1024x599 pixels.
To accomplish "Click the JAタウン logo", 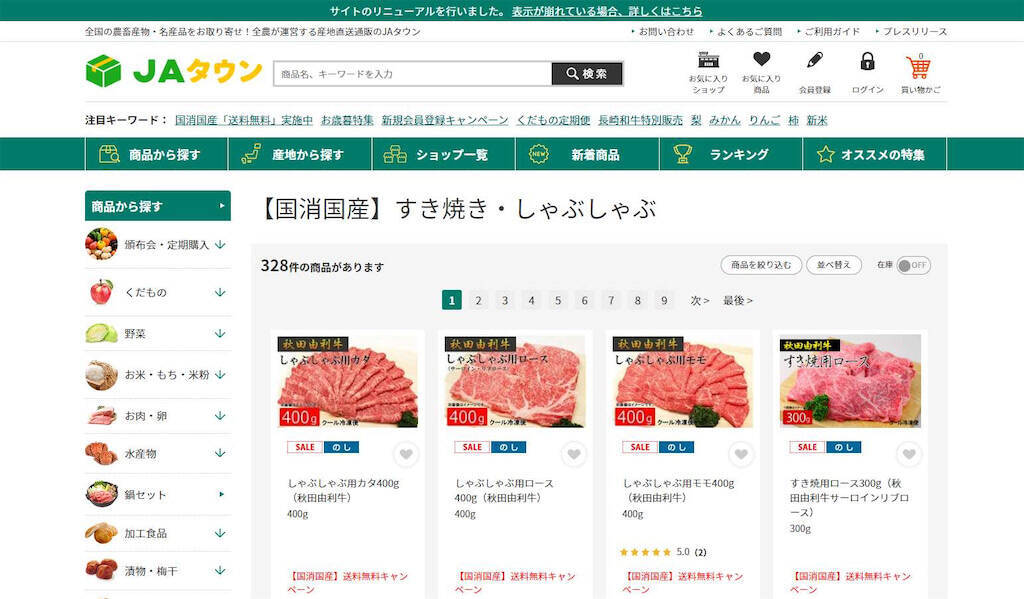I will pos(174,71).
